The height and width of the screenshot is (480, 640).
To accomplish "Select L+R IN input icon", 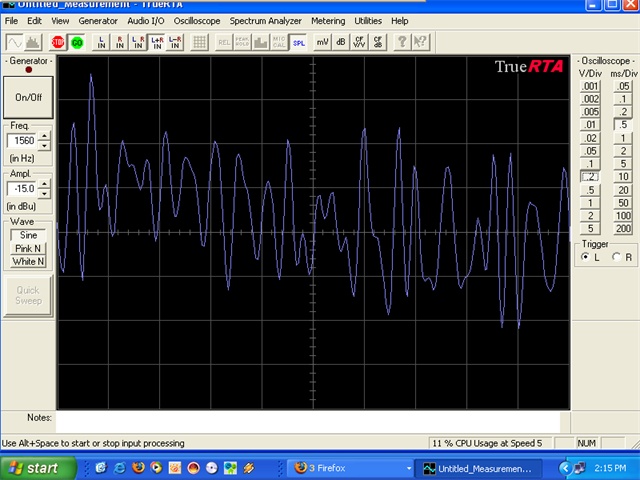I will 157,42.
